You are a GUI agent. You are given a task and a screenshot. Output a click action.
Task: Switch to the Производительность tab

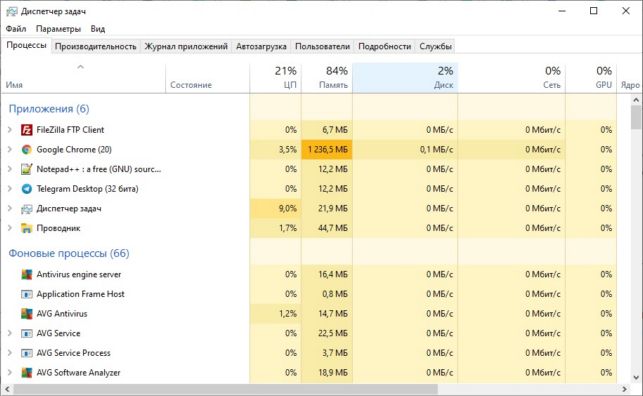click(96, 46)
